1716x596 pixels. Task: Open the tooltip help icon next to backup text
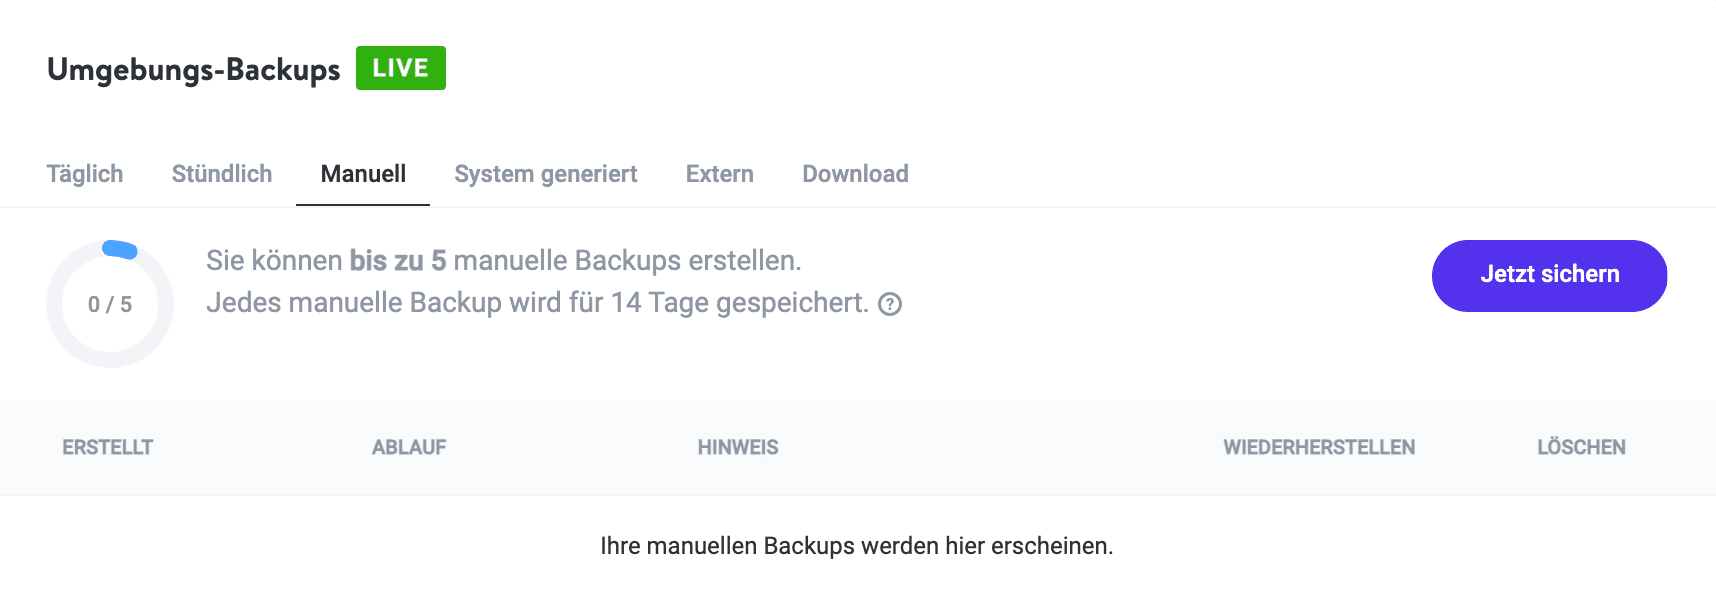click(x=889, y=304)
